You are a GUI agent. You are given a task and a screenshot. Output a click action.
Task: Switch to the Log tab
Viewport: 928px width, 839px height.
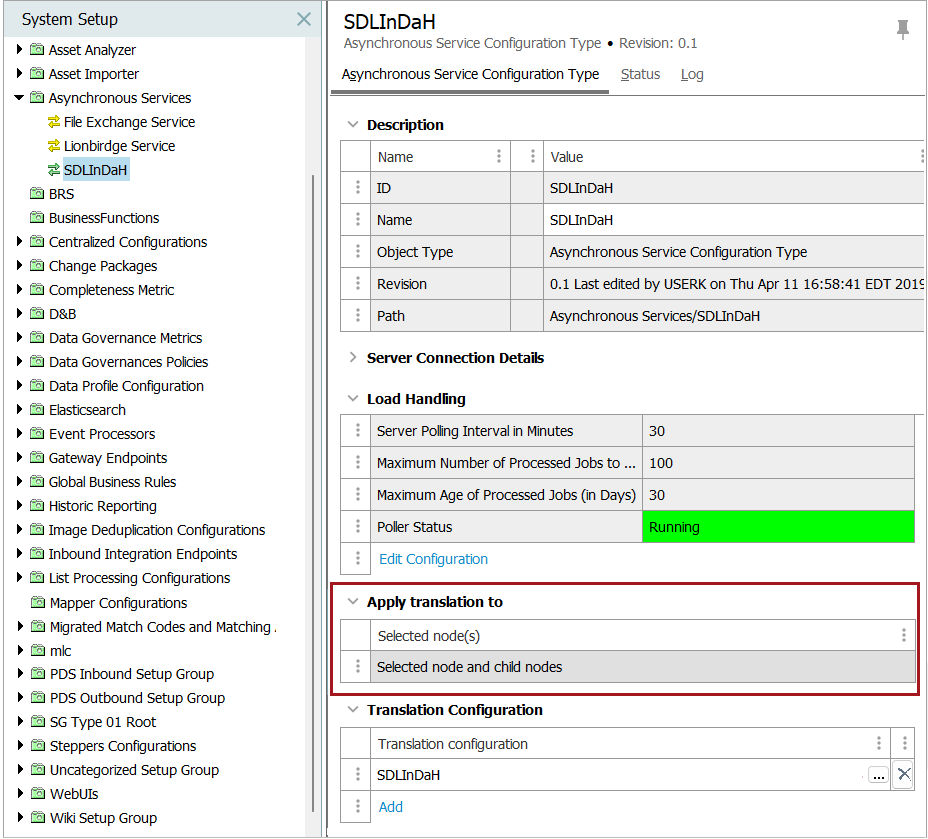(692, 74)
